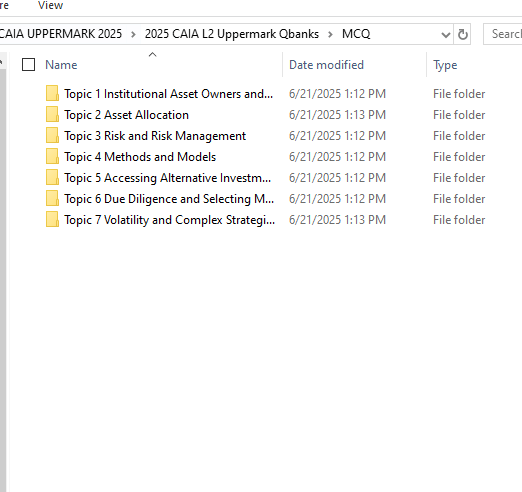Navigate to CAIA UPPERMARK 2025 breadcrumb
Screen dimensions: 522x492
click(x=61, y=34)
